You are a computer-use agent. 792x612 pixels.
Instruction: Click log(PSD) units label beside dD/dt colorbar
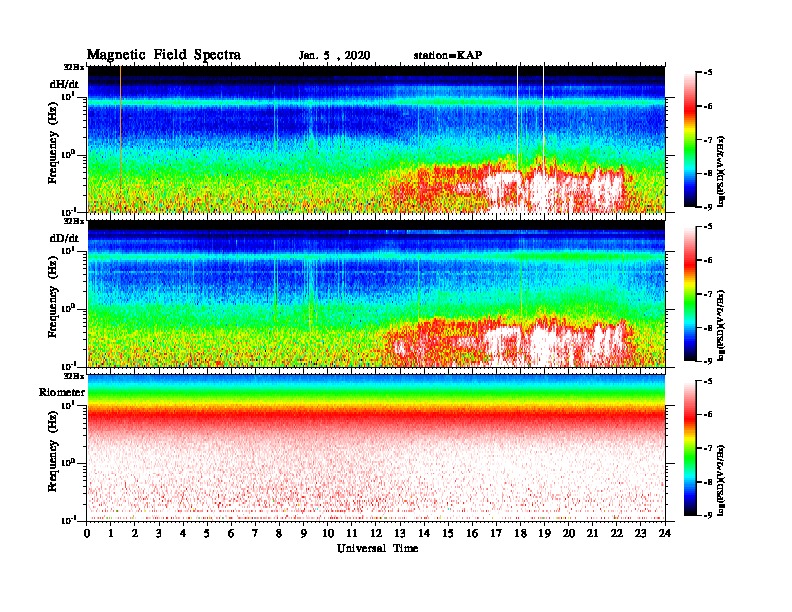[x=721, y=325]
